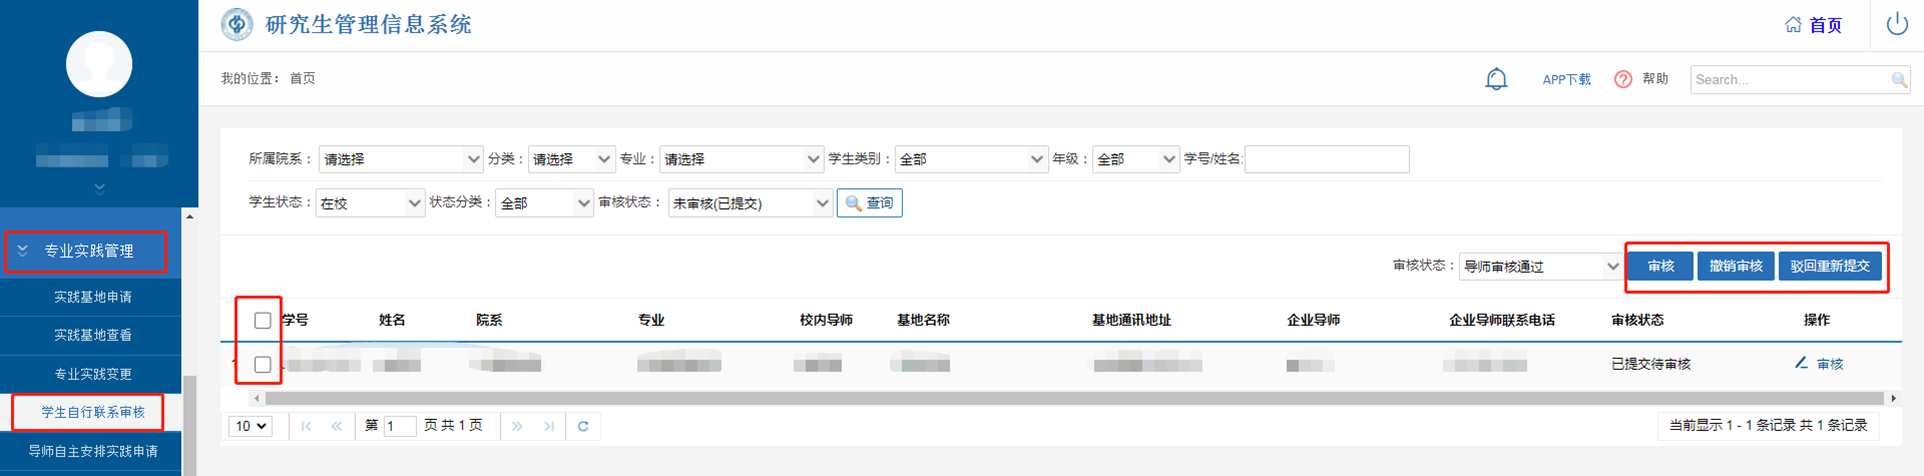
Task: Open 学生自行联系审核 in the sidebar
Action: click(x=92, y=412)
